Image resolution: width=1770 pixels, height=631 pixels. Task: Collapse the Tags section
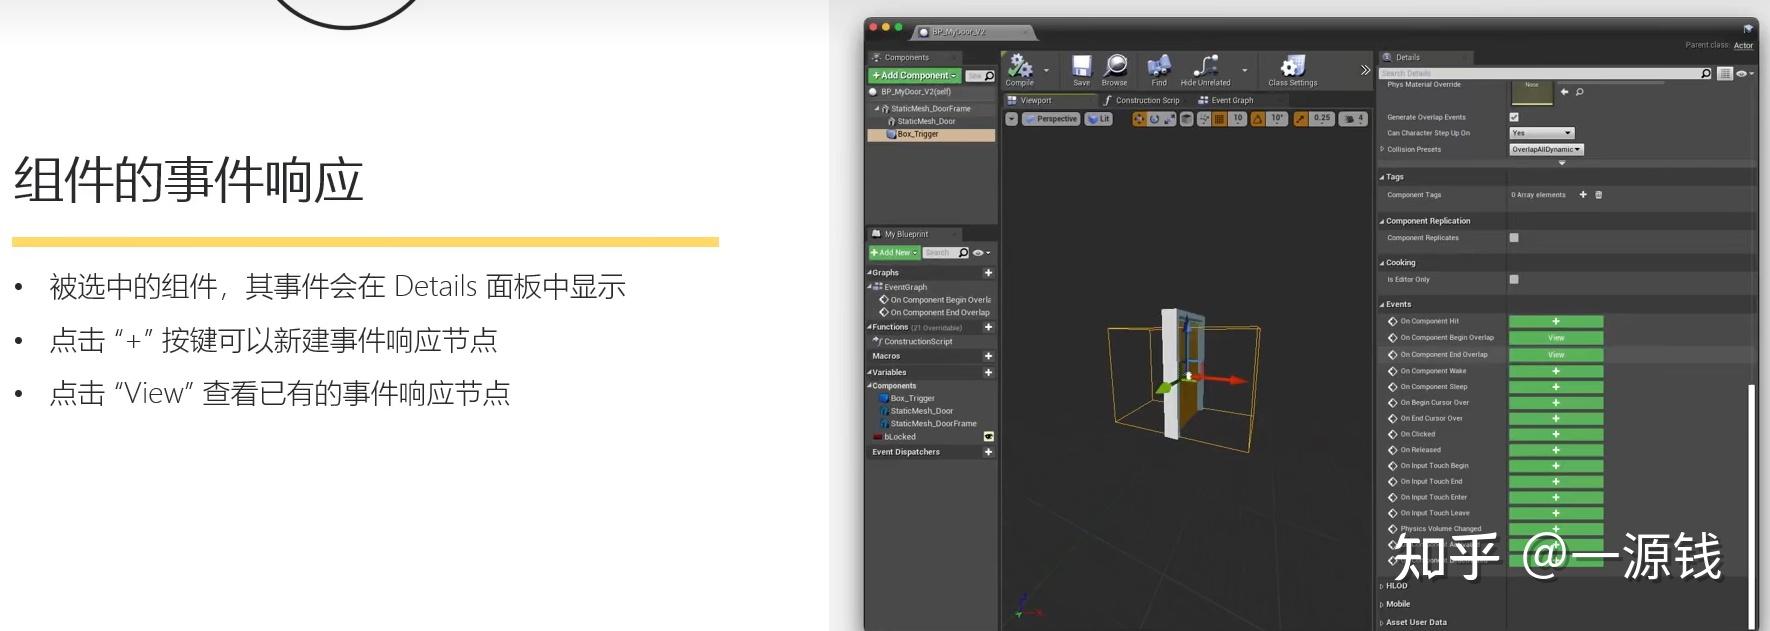click(x=1382, y=177)
